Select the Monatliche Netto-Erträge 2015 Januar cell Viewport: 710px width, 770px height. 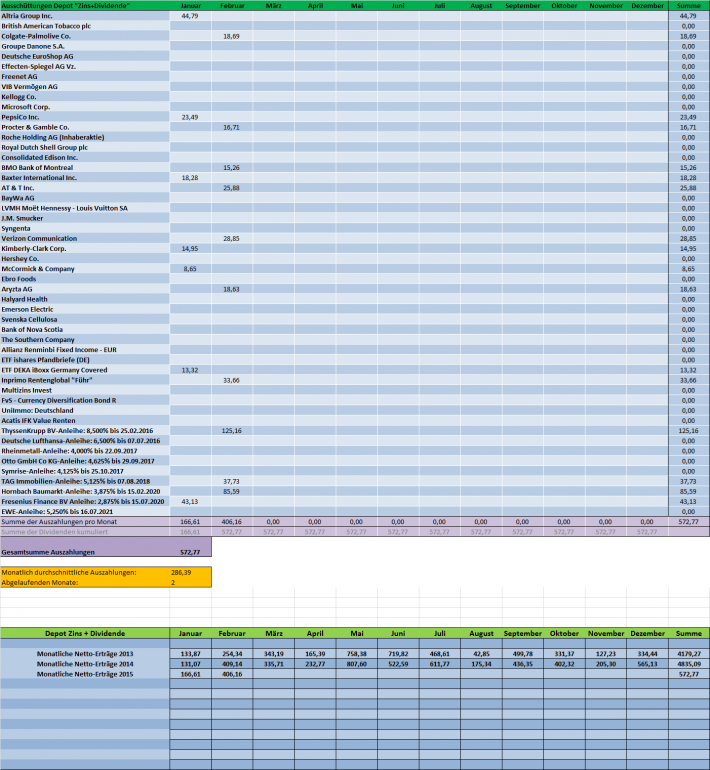pyautogui.click(x=190, y=674)
